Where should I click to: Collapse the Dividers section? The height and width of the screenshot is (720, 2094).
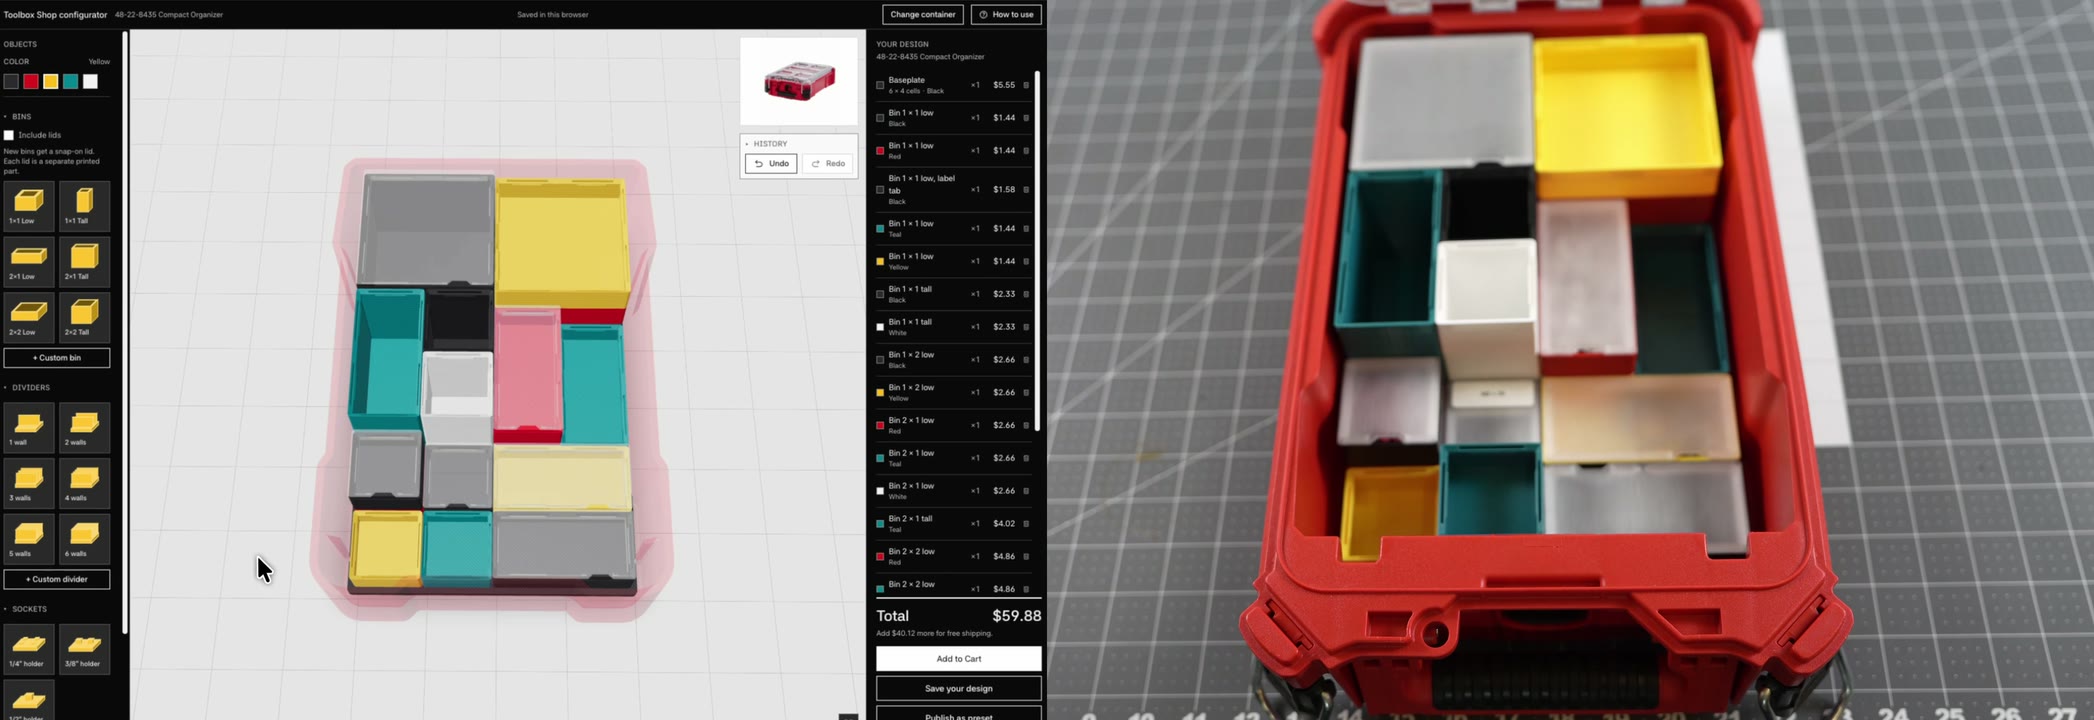pyautogui.click(x=27, y=388)
